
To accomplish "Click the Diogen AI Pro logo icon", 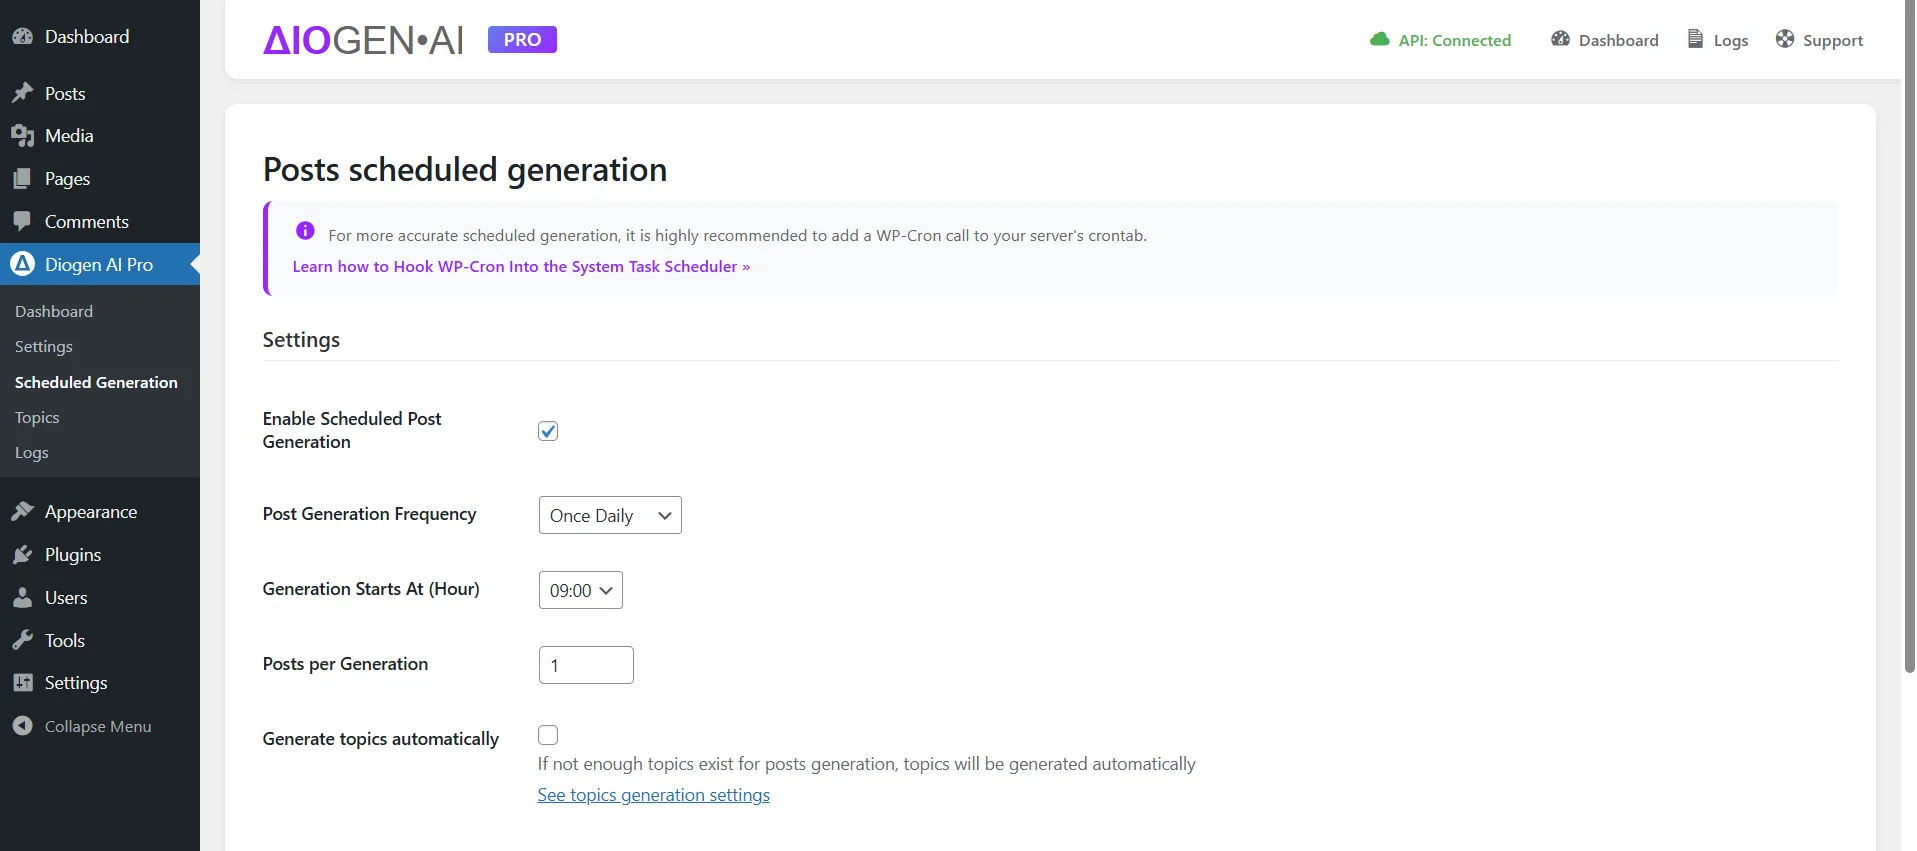I will click(22, 264).
